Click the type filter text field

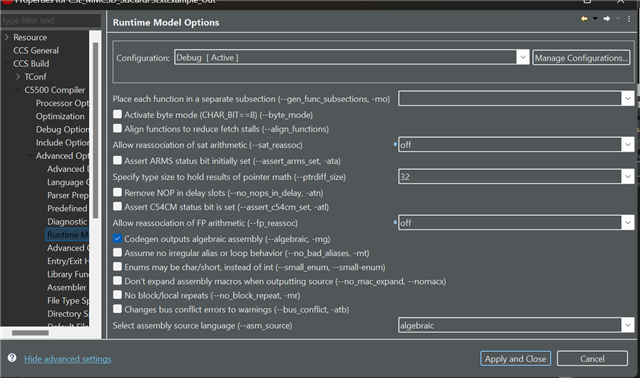(51, 20)
